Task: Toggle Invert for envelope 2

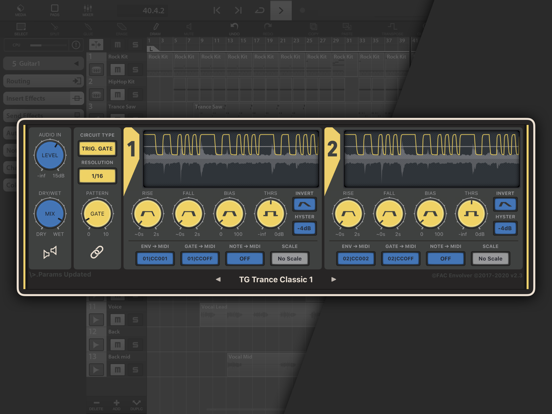Action: (505, 204)
